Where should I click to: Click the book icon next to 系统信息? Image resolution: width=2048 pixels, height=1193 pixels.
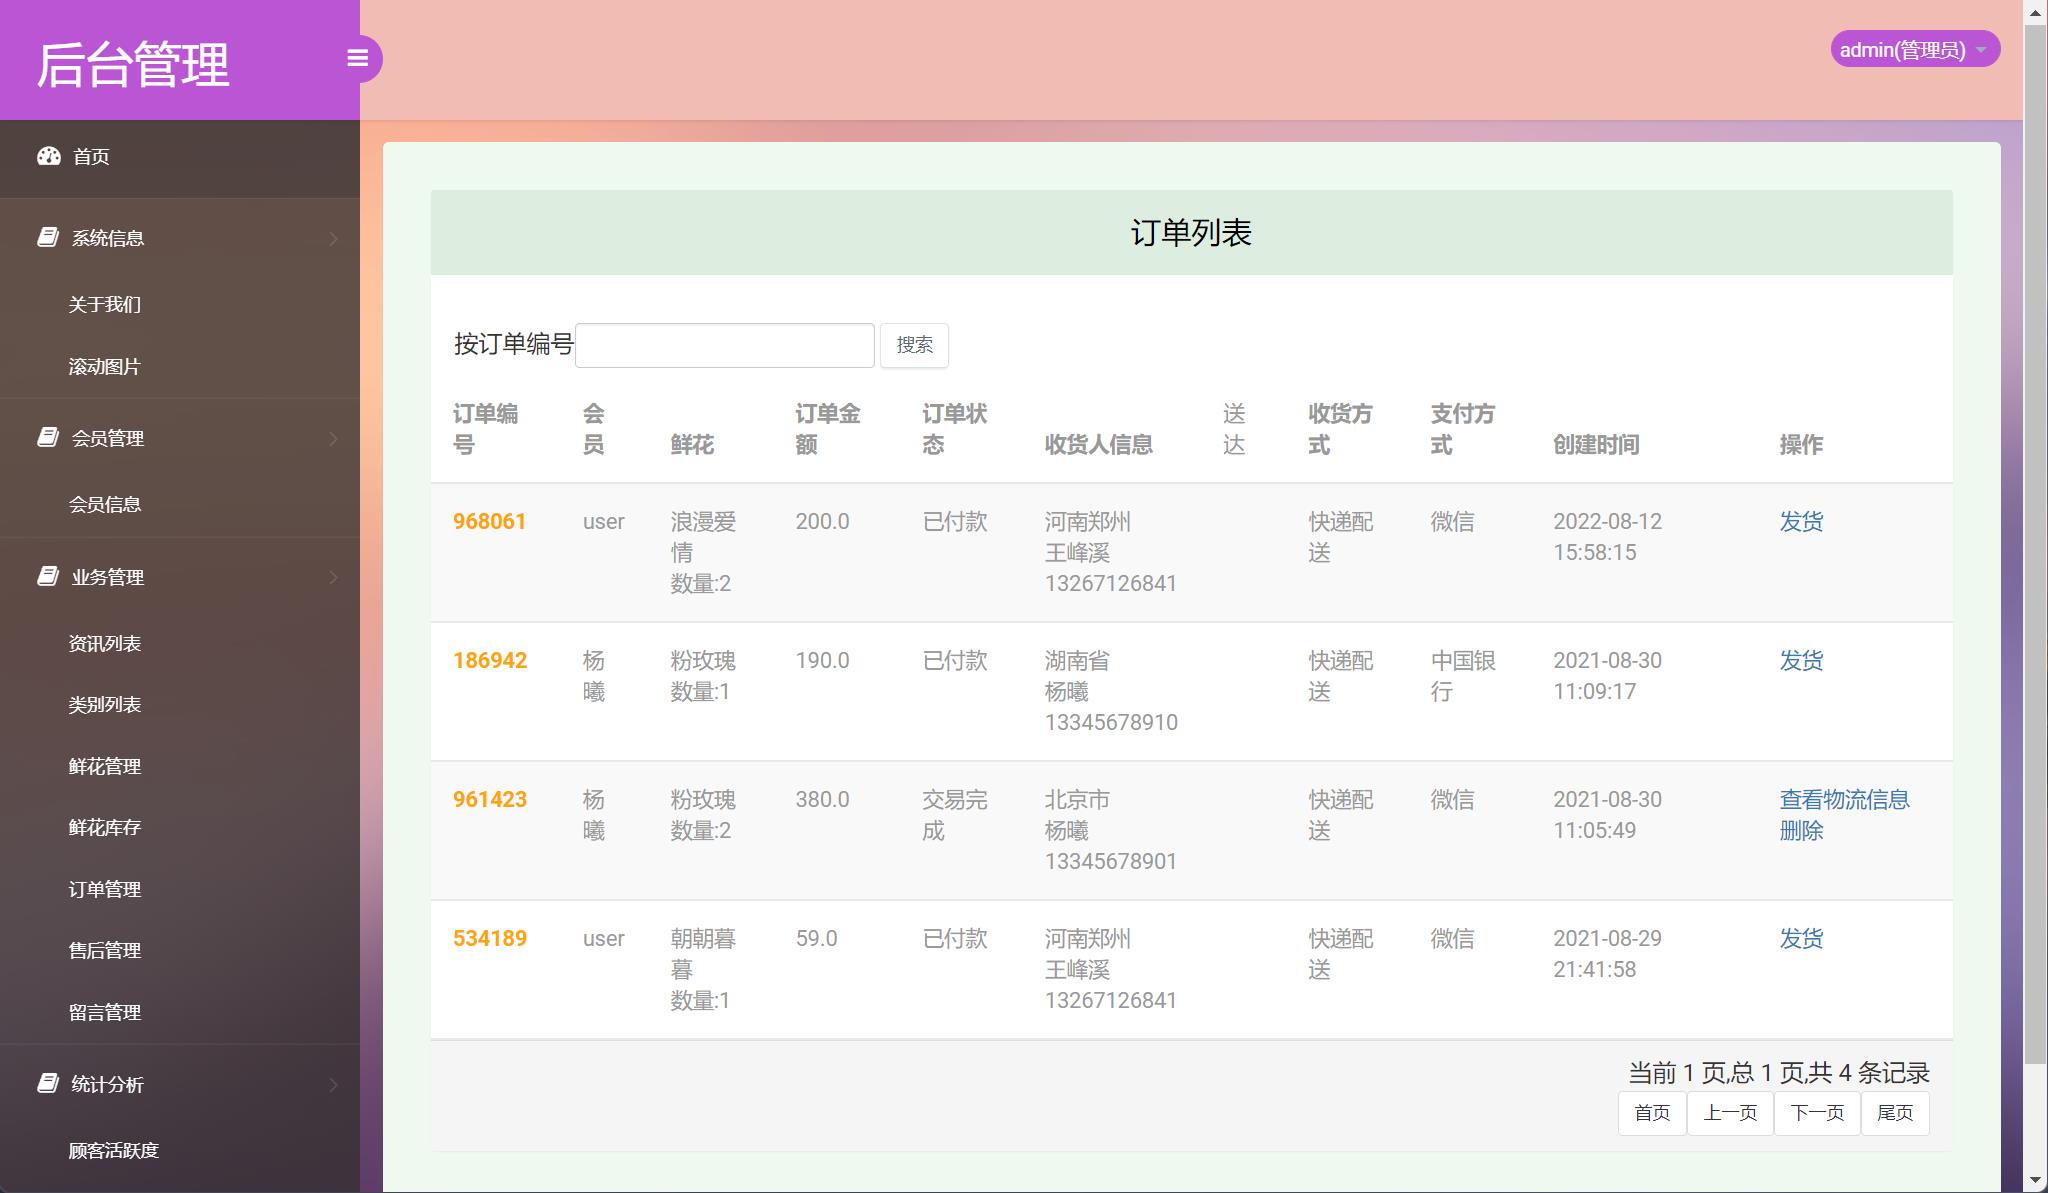coord(46,237)
